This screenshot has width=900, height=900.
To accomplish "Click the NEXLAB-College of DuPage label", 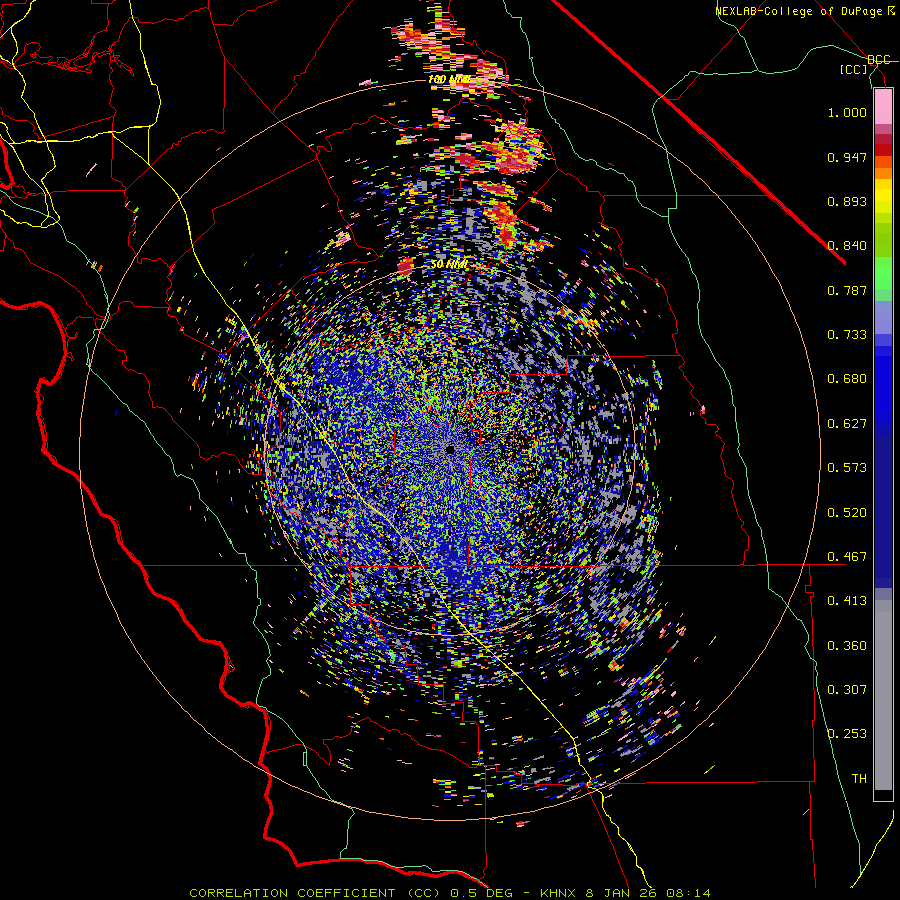I will click(800, 11).
